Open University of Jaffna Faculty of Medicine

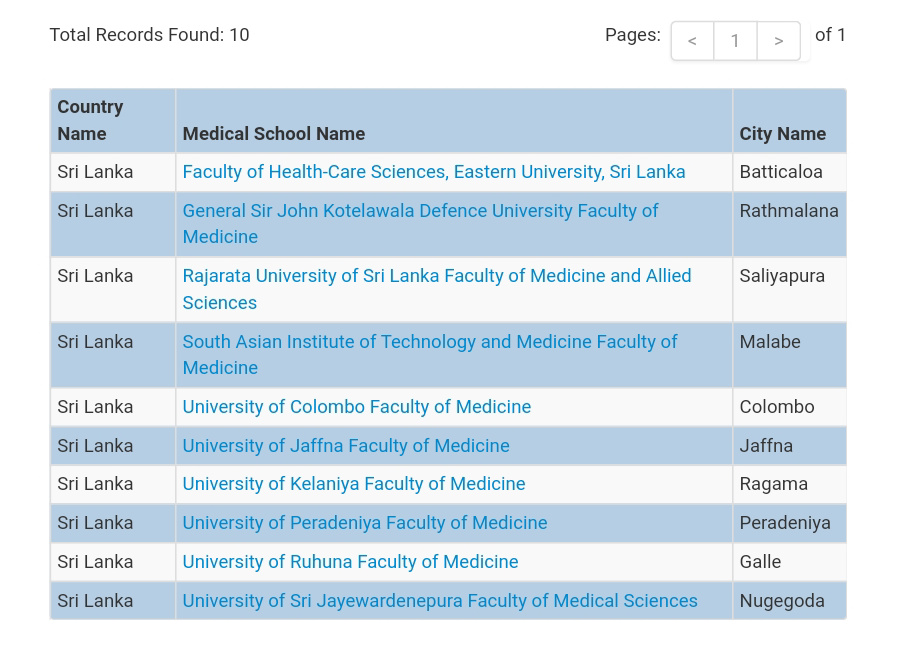pyautogui.click(x=346, y=446)
